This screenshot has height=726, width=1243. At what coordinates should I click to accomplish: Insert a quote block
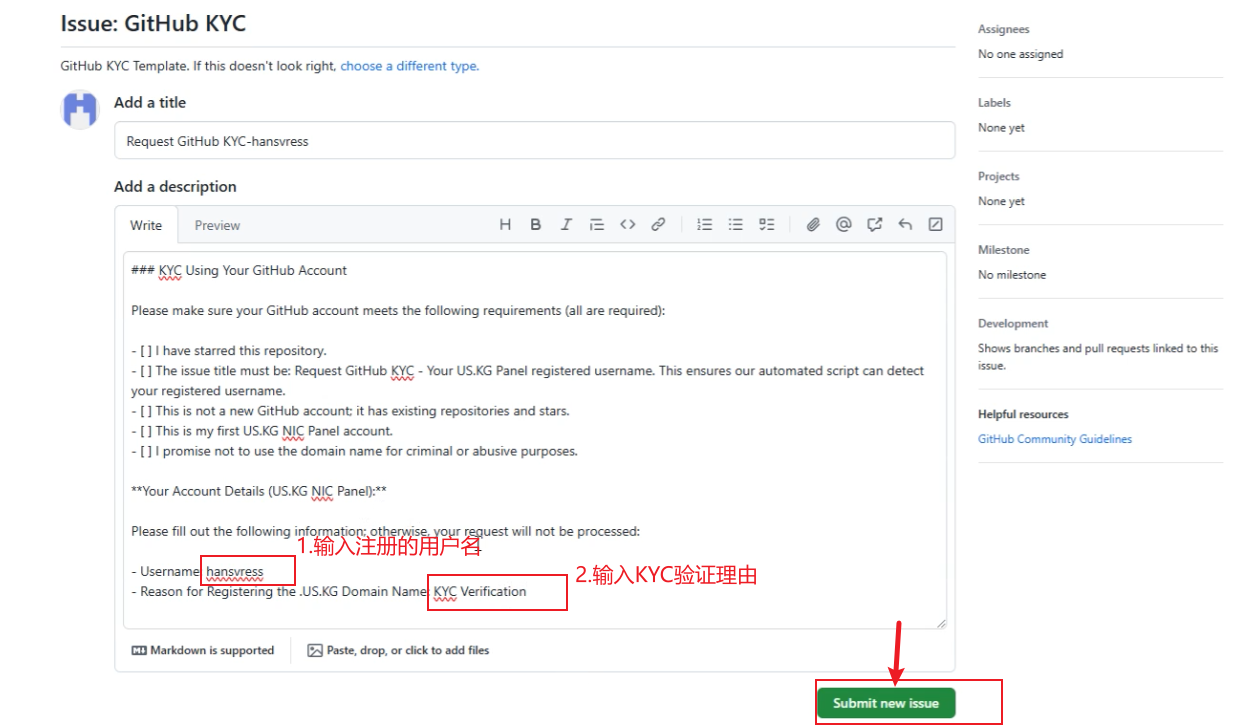[x=597, y=225]
